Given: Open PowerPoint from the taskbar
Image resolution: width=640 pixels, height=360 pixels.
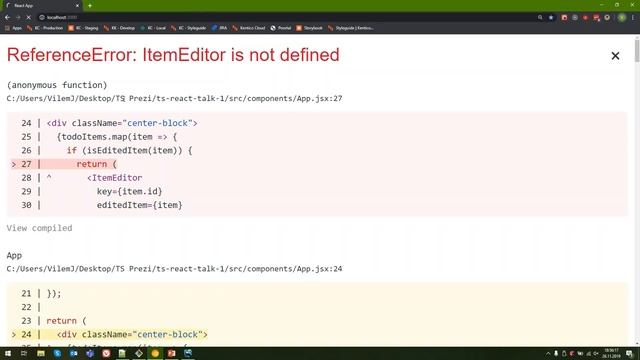Looking at the screenshot, I should (x=171, y=353).
